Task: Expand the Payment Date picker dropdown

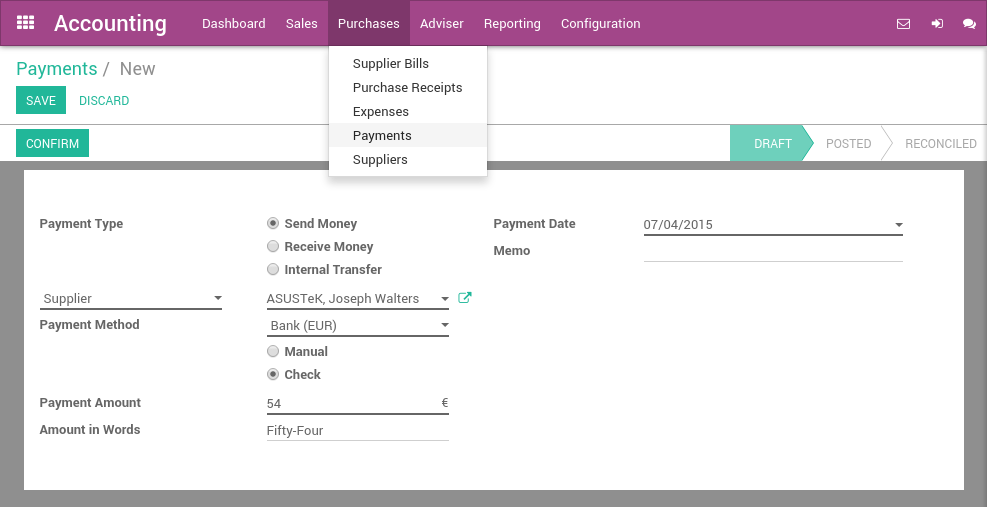Action: tap(898, 225)
